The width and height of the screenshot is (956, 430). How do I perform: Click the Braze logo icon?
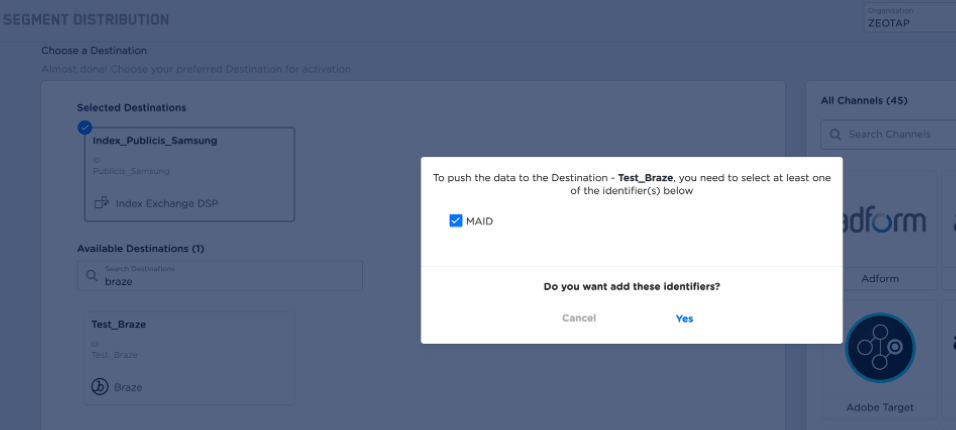[100, 386]
